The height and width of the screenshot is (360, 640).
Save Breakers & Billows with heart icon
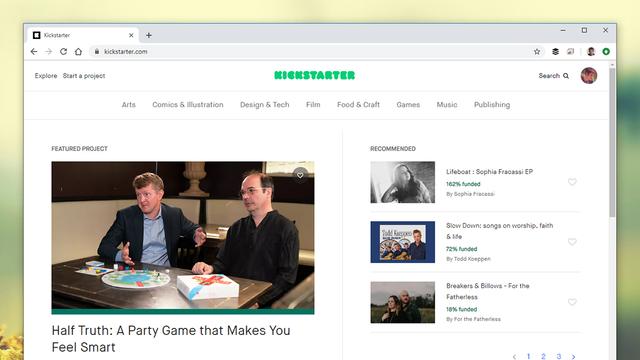[572, 302]
